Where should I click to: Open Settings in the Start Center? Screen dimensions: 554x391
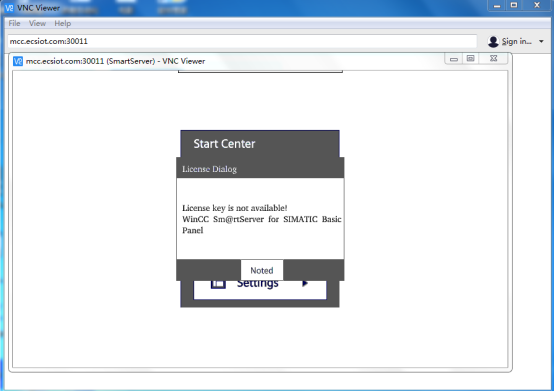point(260,290)
